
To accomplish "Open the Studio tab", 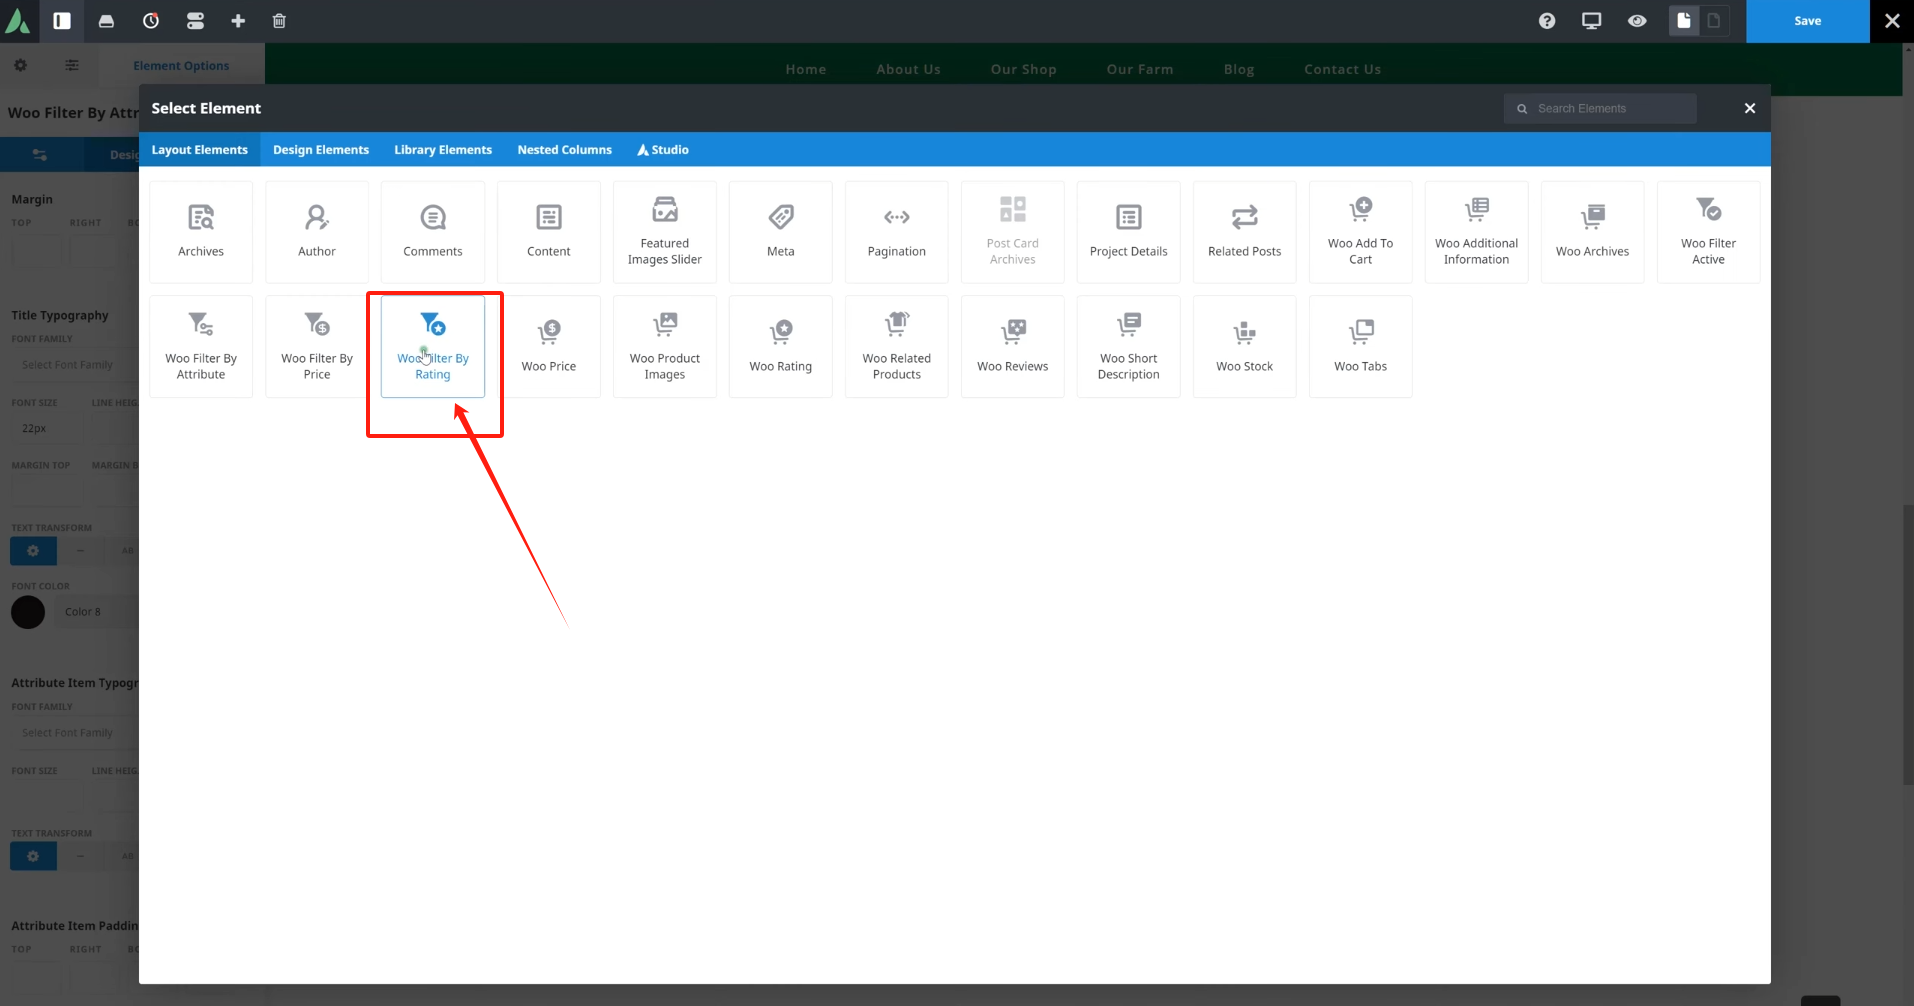I will 663,150.
